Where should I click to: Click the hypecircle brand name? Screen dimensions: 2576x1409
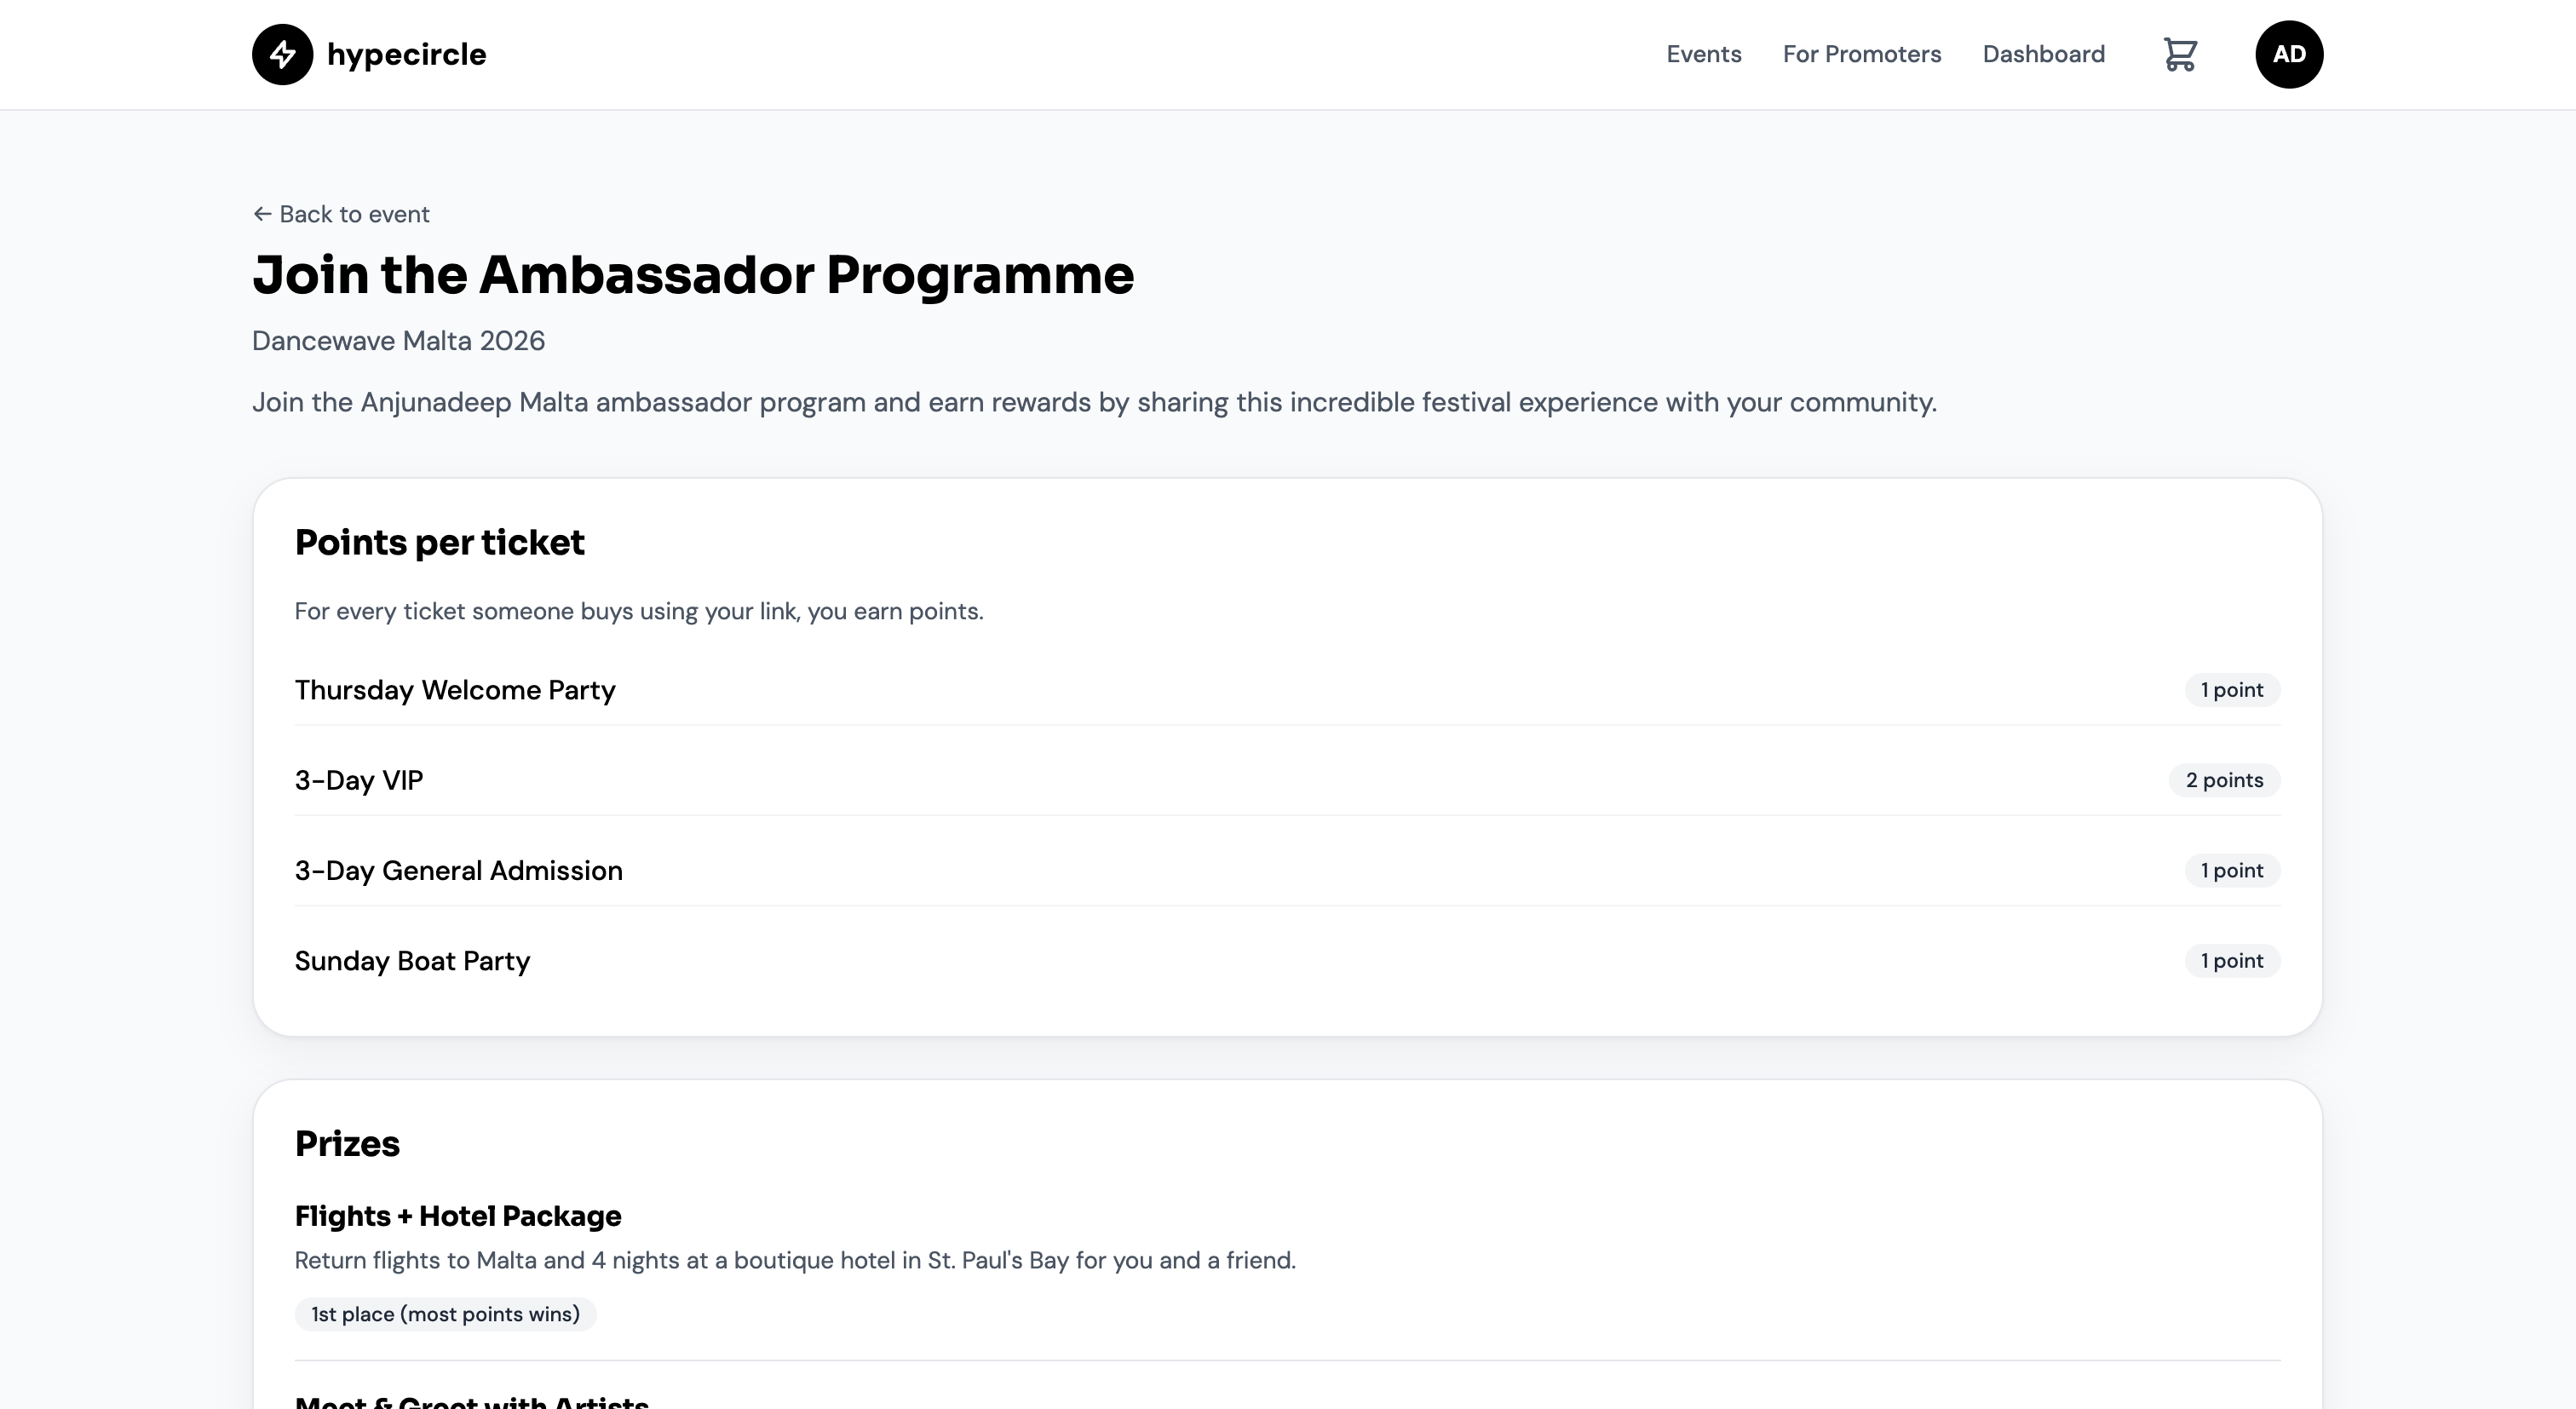pos(406,54)
